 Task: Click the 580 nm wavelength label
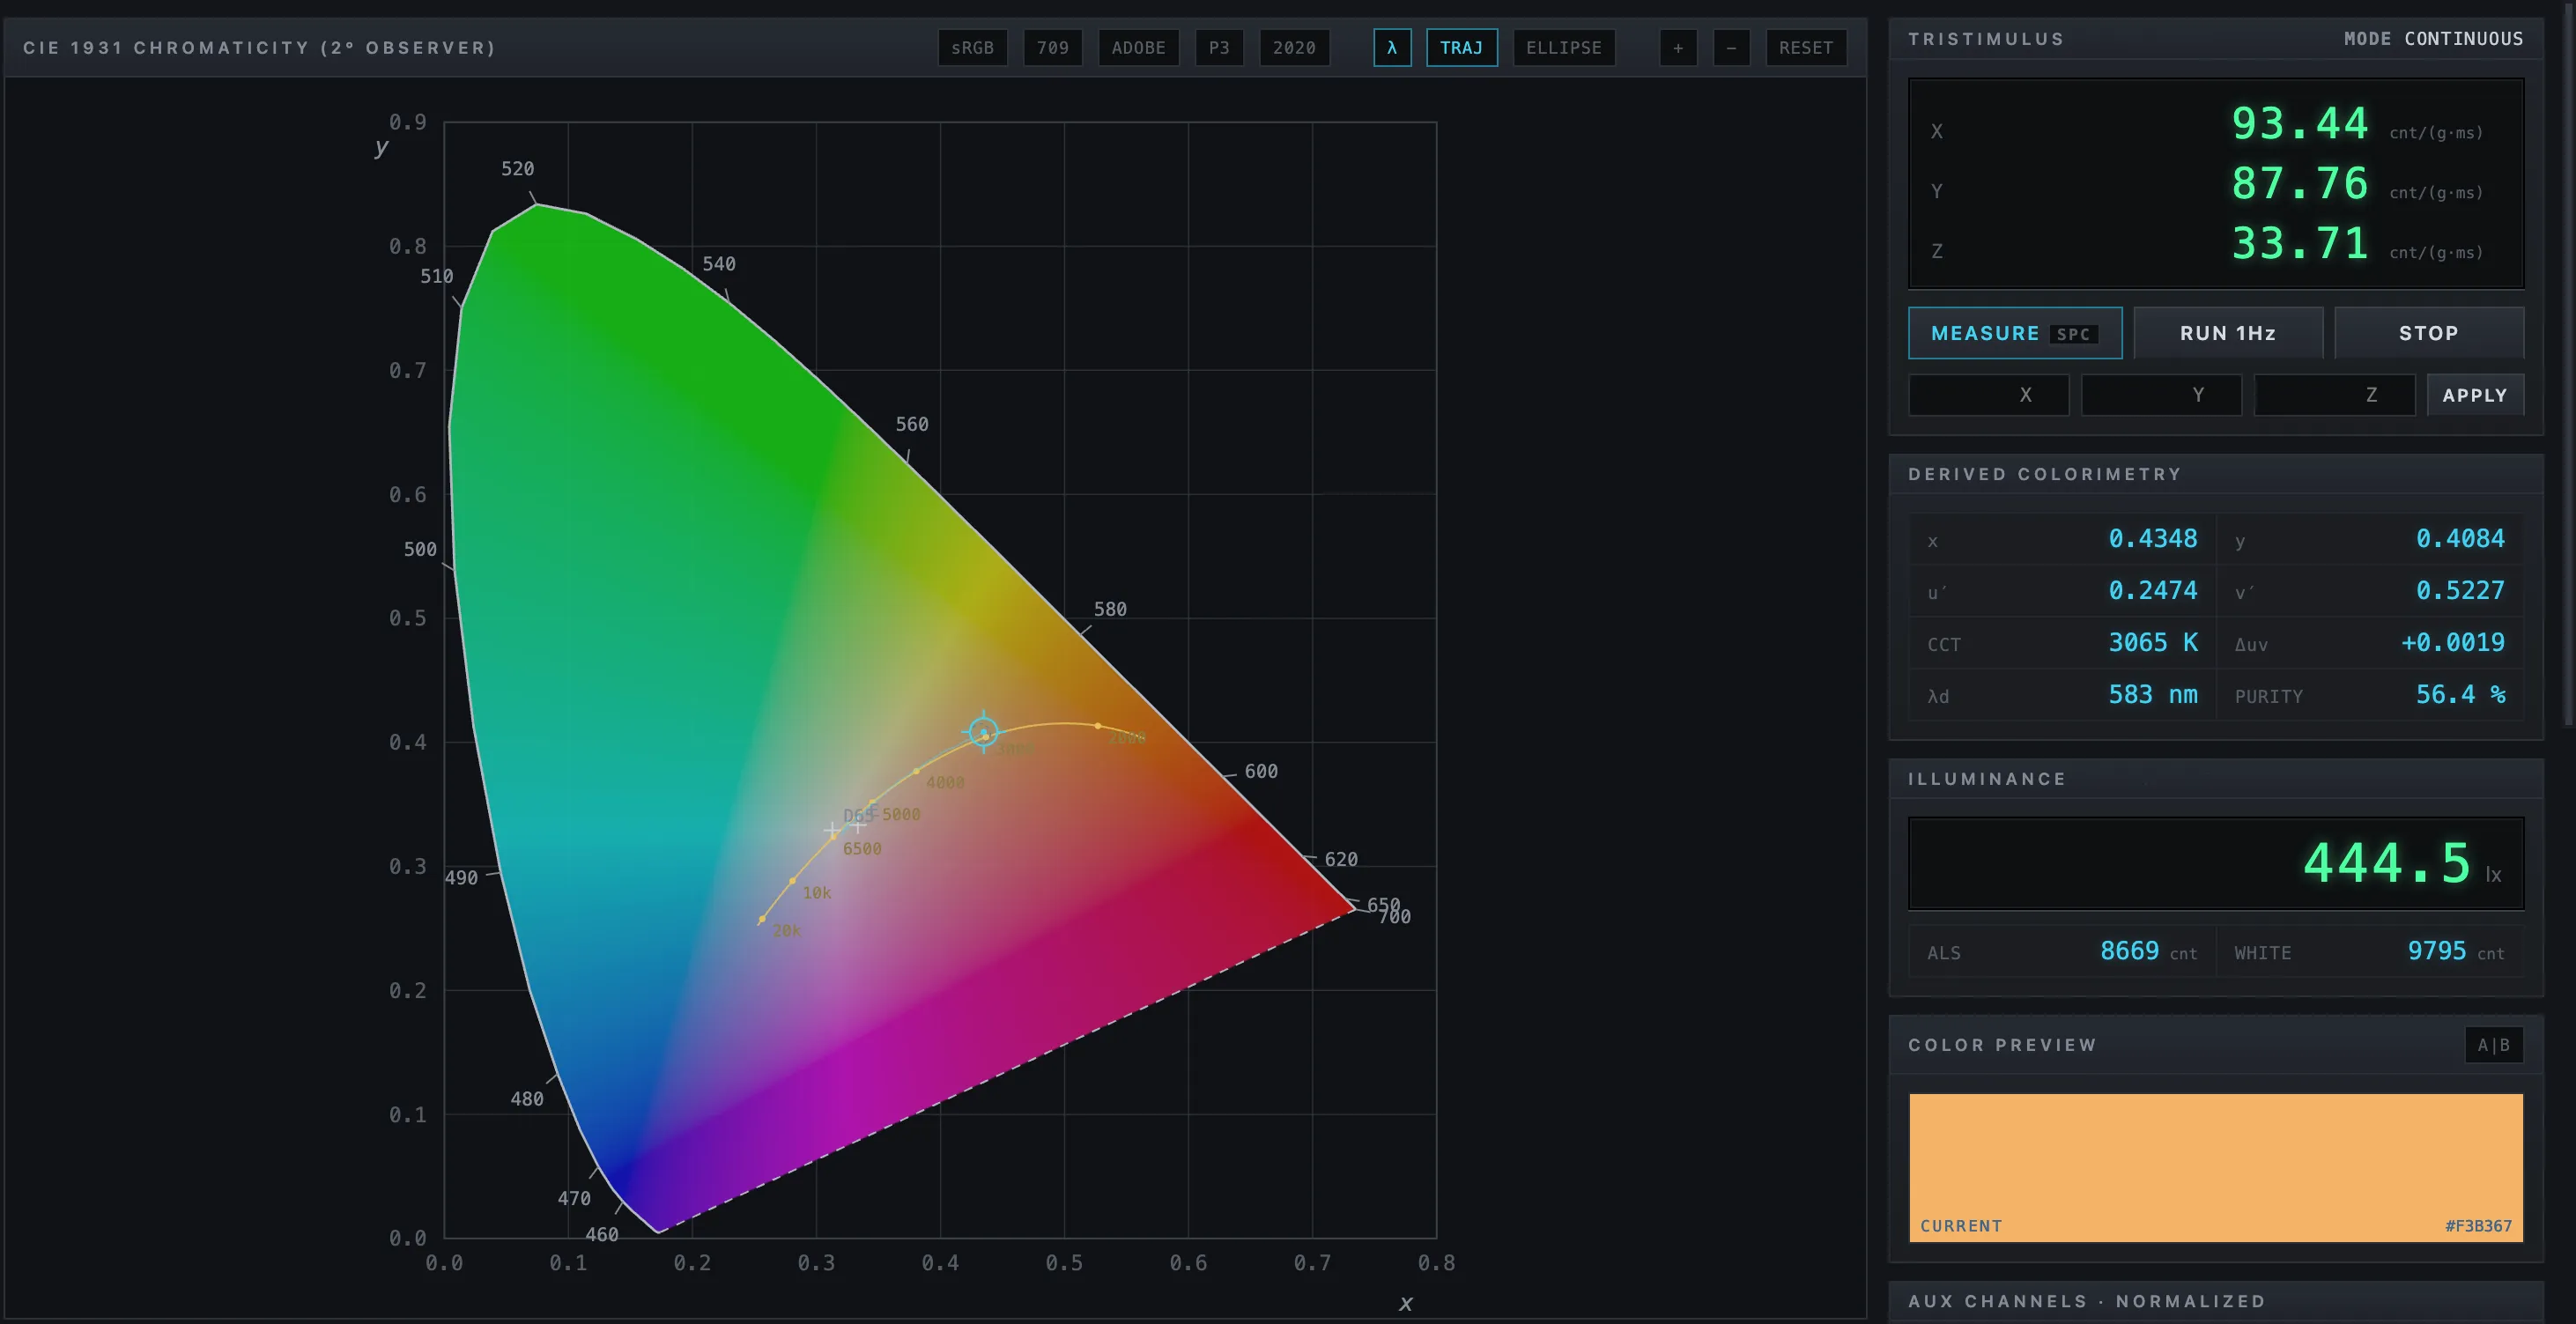1110,609
